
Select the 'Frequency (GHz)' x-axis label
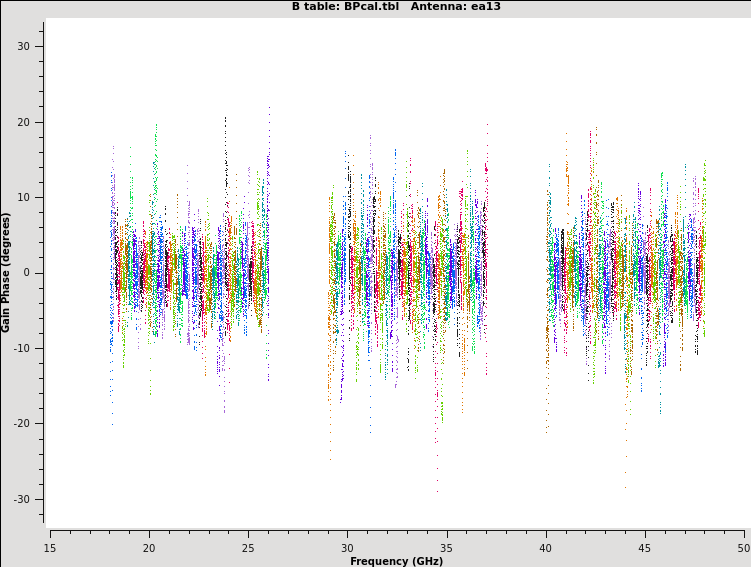(x=396, y=561)
